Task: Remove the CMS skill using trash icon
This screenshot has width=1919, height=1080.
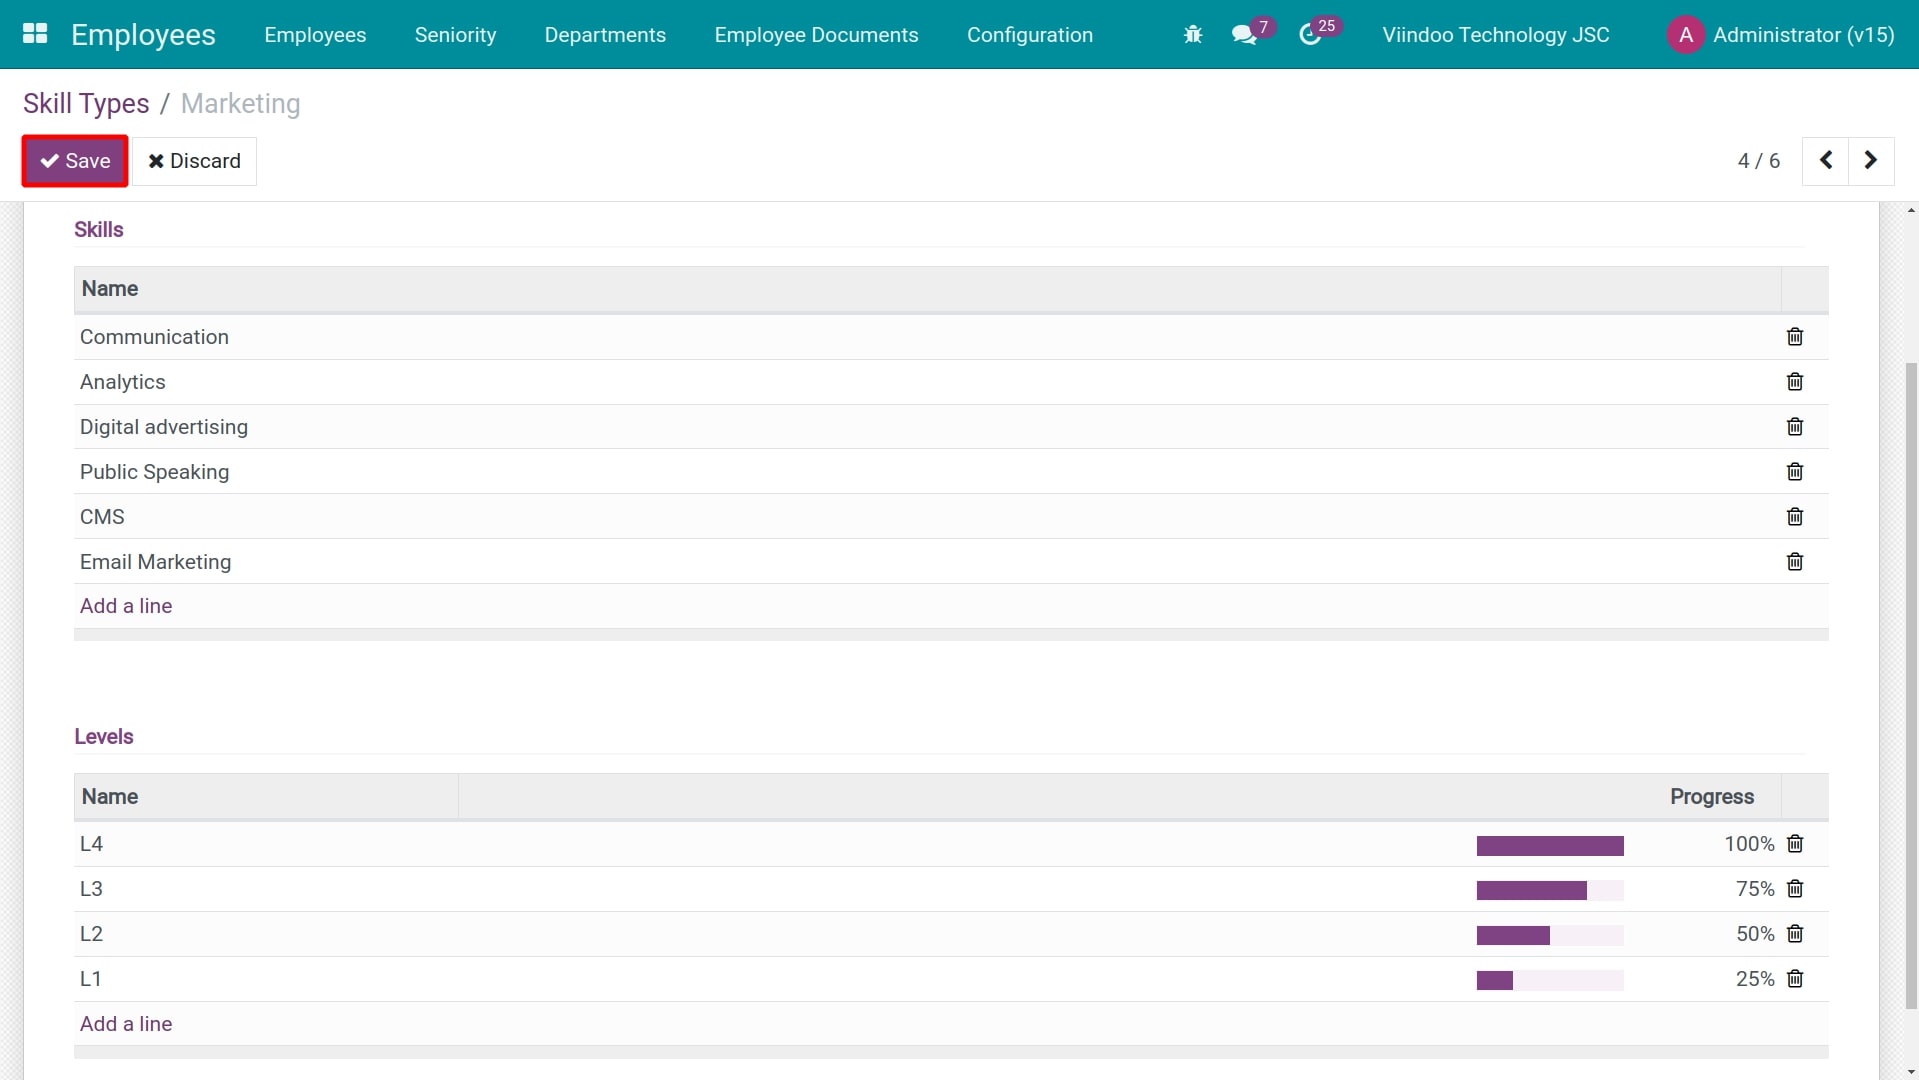Action: (x=1794, y=517)
